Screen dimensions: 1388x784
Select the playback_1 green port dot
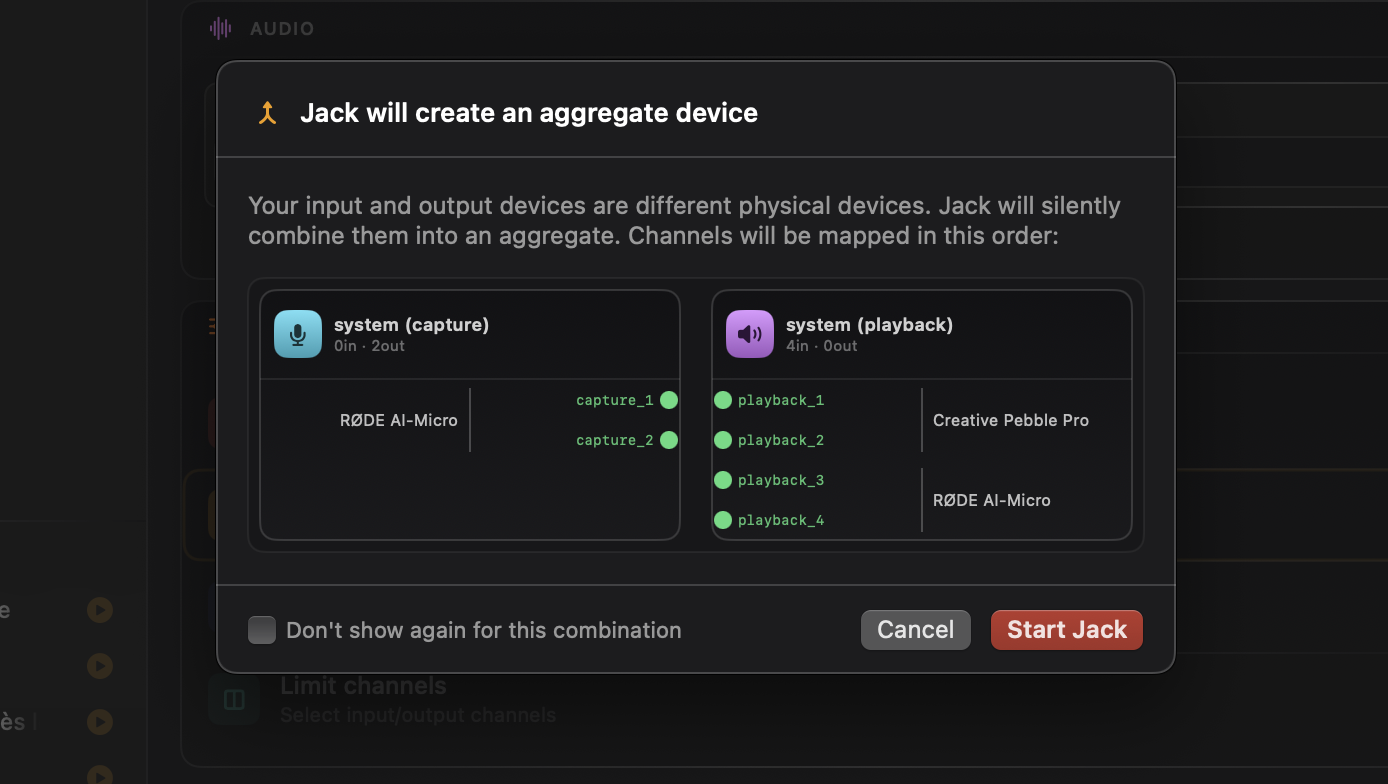pyautogui.click(x=723, y=400)
